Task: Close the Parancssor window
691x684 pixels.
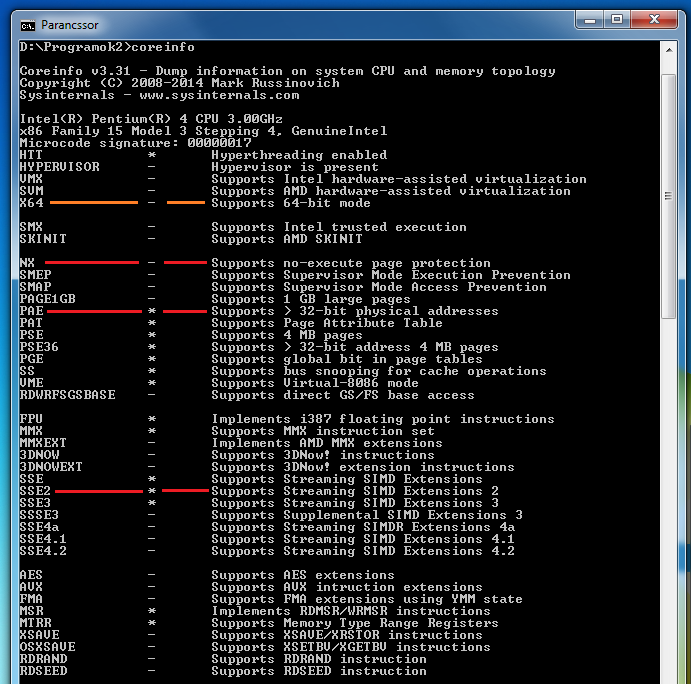Action: (x=654, y=20)
